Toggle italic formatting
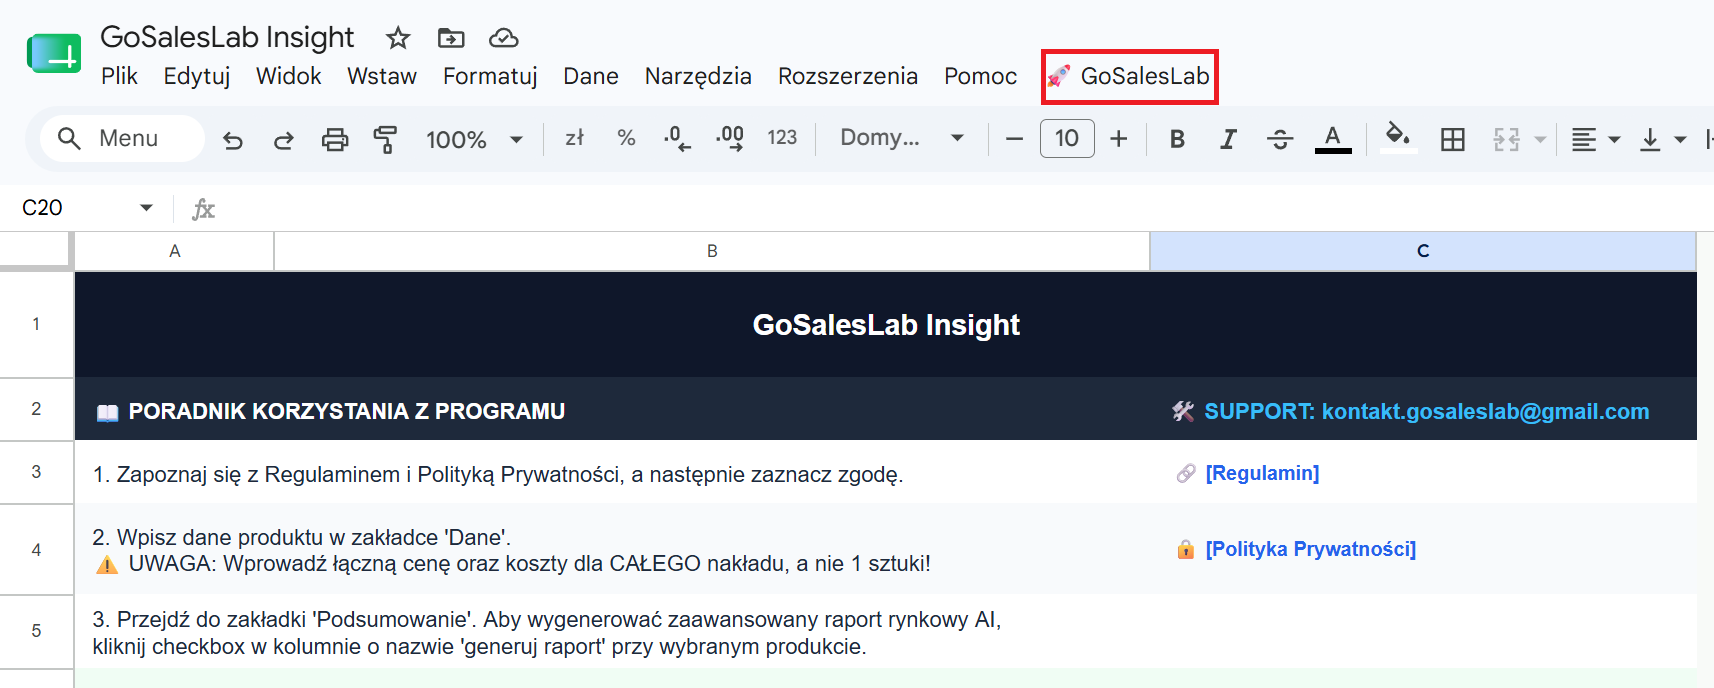1714x688 pixels. [x=1228, y=139]
